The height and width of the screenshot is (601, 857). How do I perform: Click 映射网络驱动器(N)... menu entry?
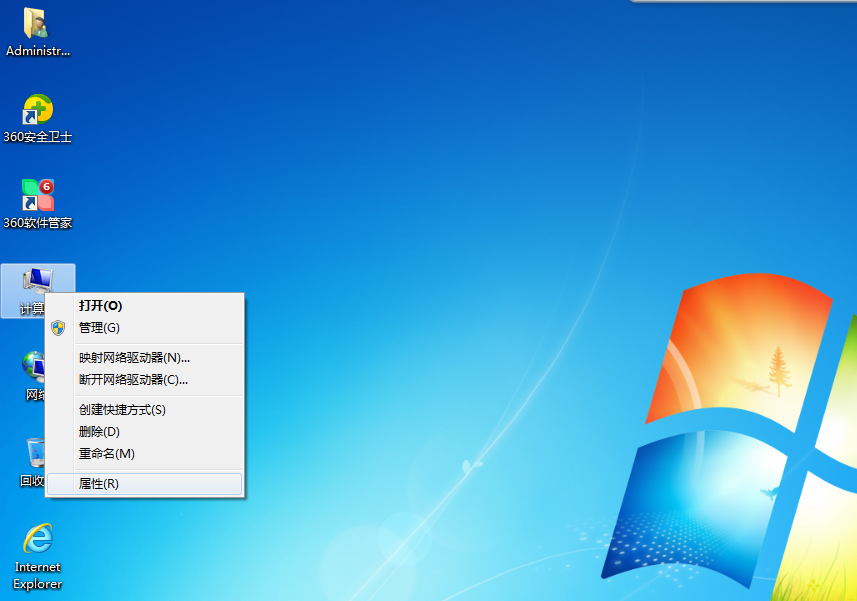pyautogui.click(x=145, y=358)
